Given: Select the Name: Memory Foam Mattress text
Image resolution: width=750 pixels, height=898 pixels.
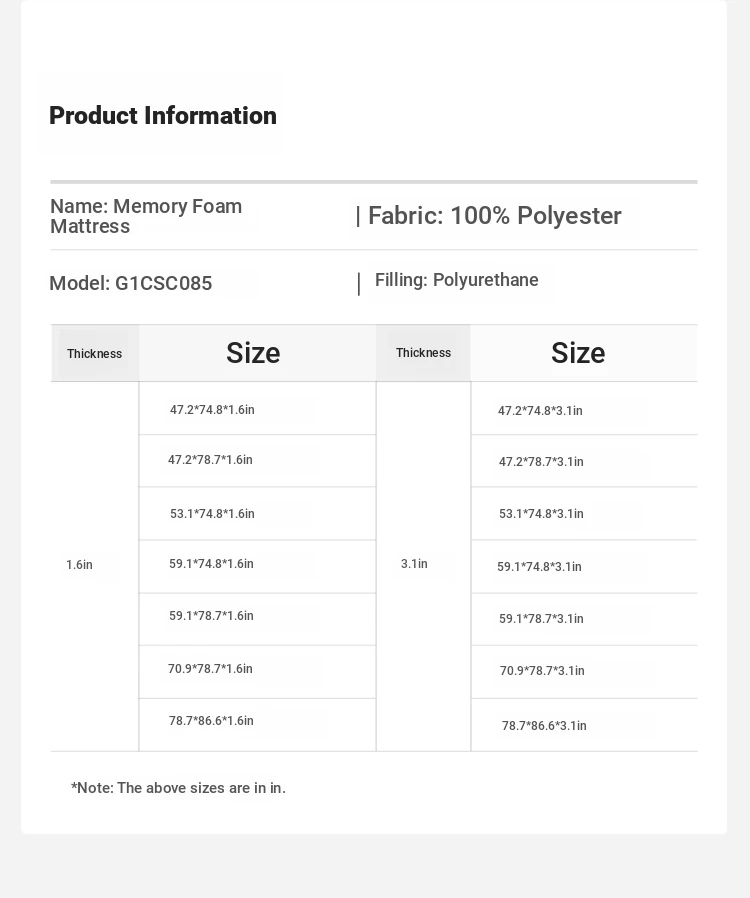Looking at the screenshot, I should point(146,216).
